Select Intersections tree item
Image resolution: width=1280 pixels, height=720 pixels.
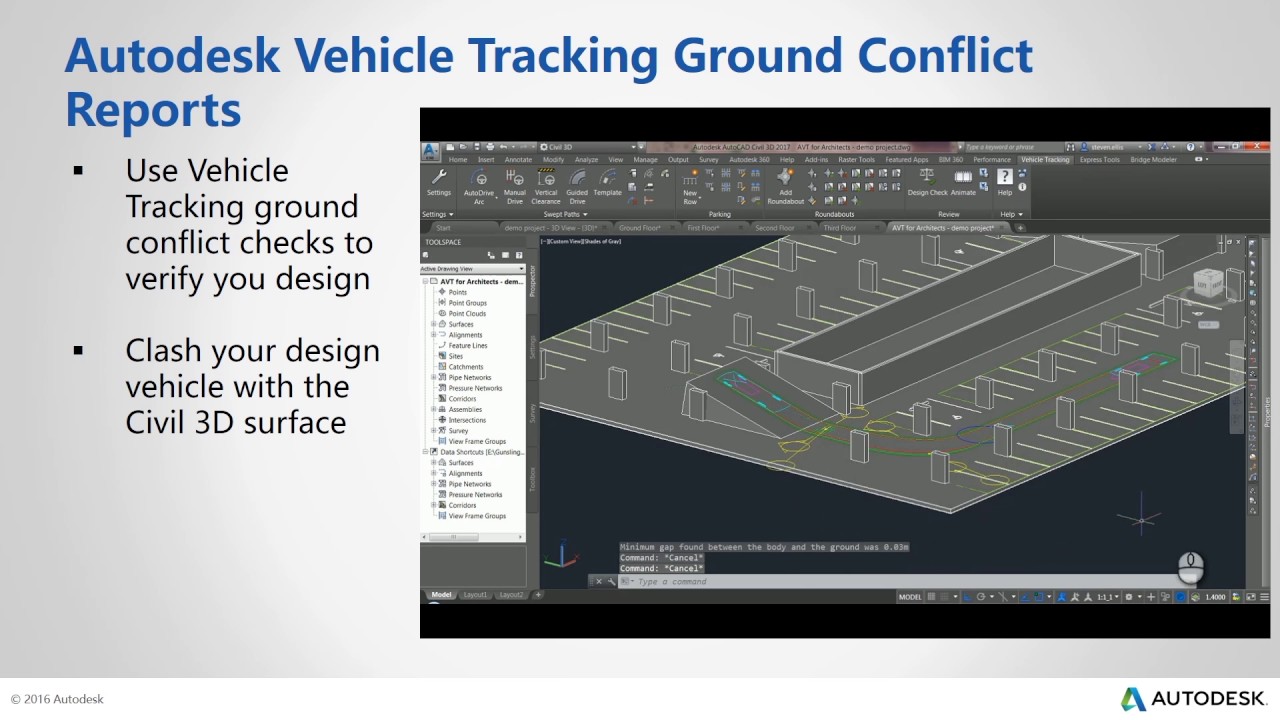click(x=467, y=420)
